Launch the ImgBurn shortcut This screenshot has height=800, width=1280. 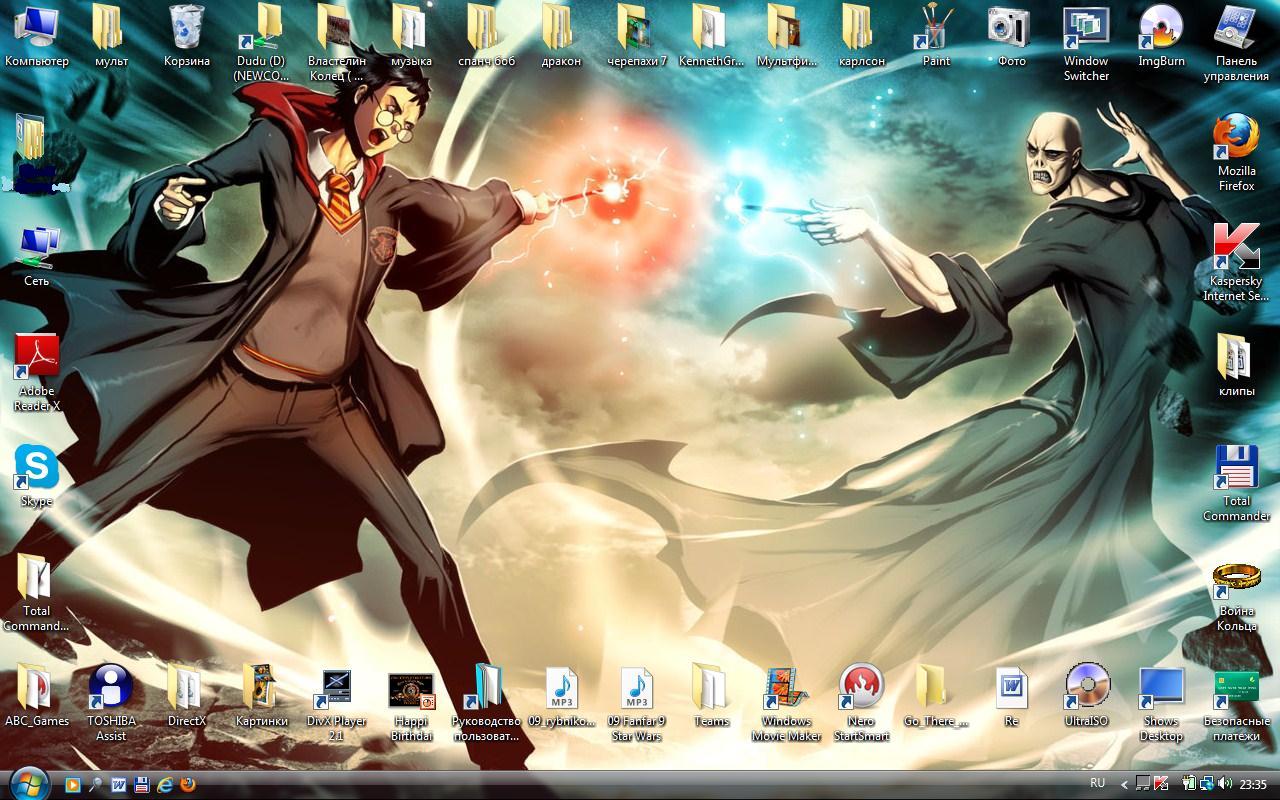[x=1161, y=36]
